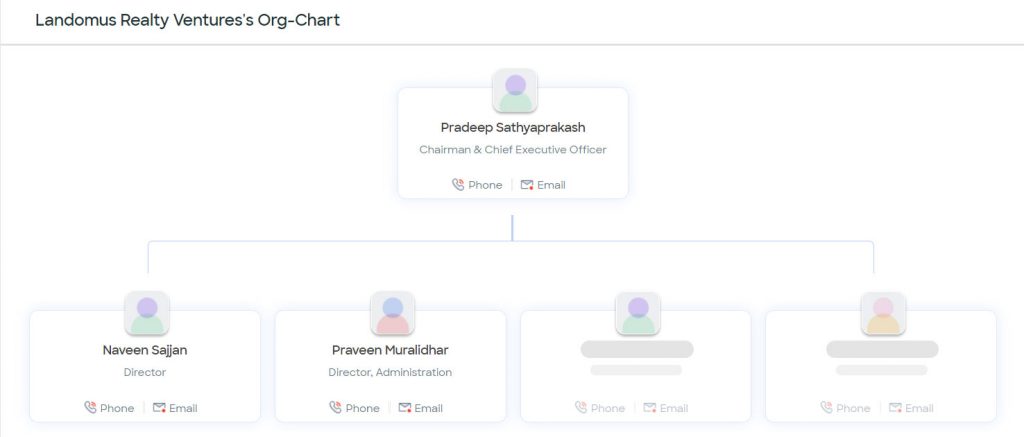Screen dimensions: 1024x437
Task: Open Pradeep Sathyaprakash's Email link
Action: (543, 185)
